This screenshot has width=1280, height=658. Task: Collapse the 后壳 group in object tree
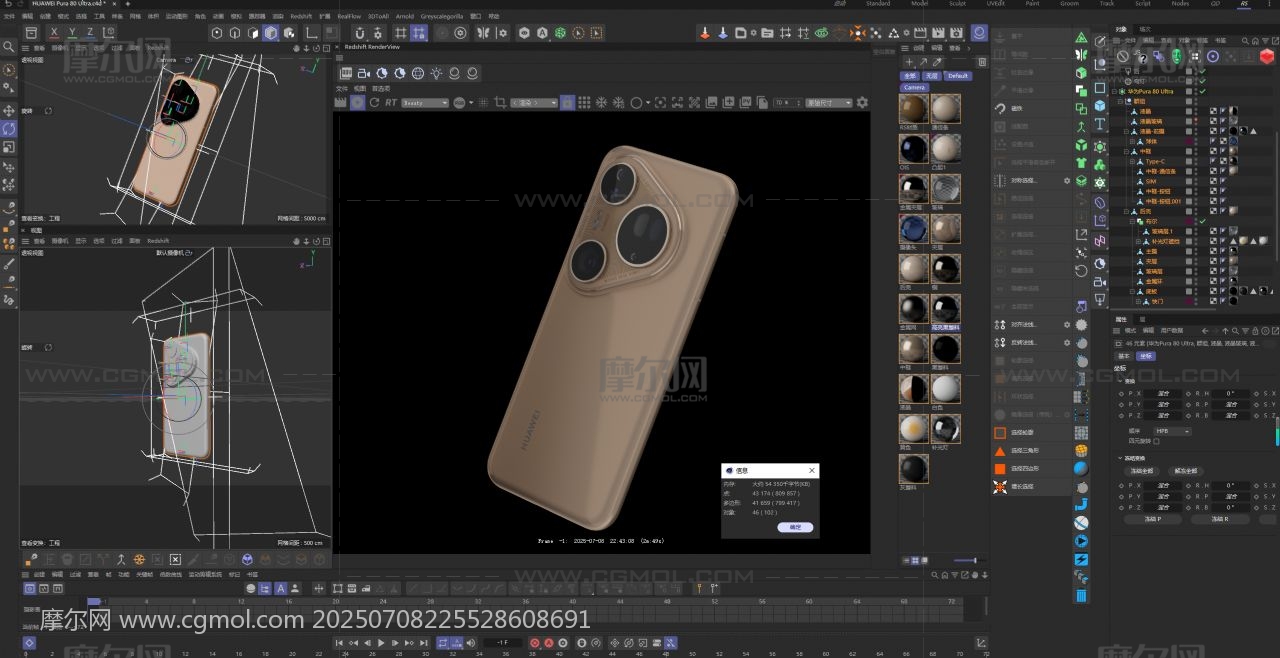[1127, 211]
